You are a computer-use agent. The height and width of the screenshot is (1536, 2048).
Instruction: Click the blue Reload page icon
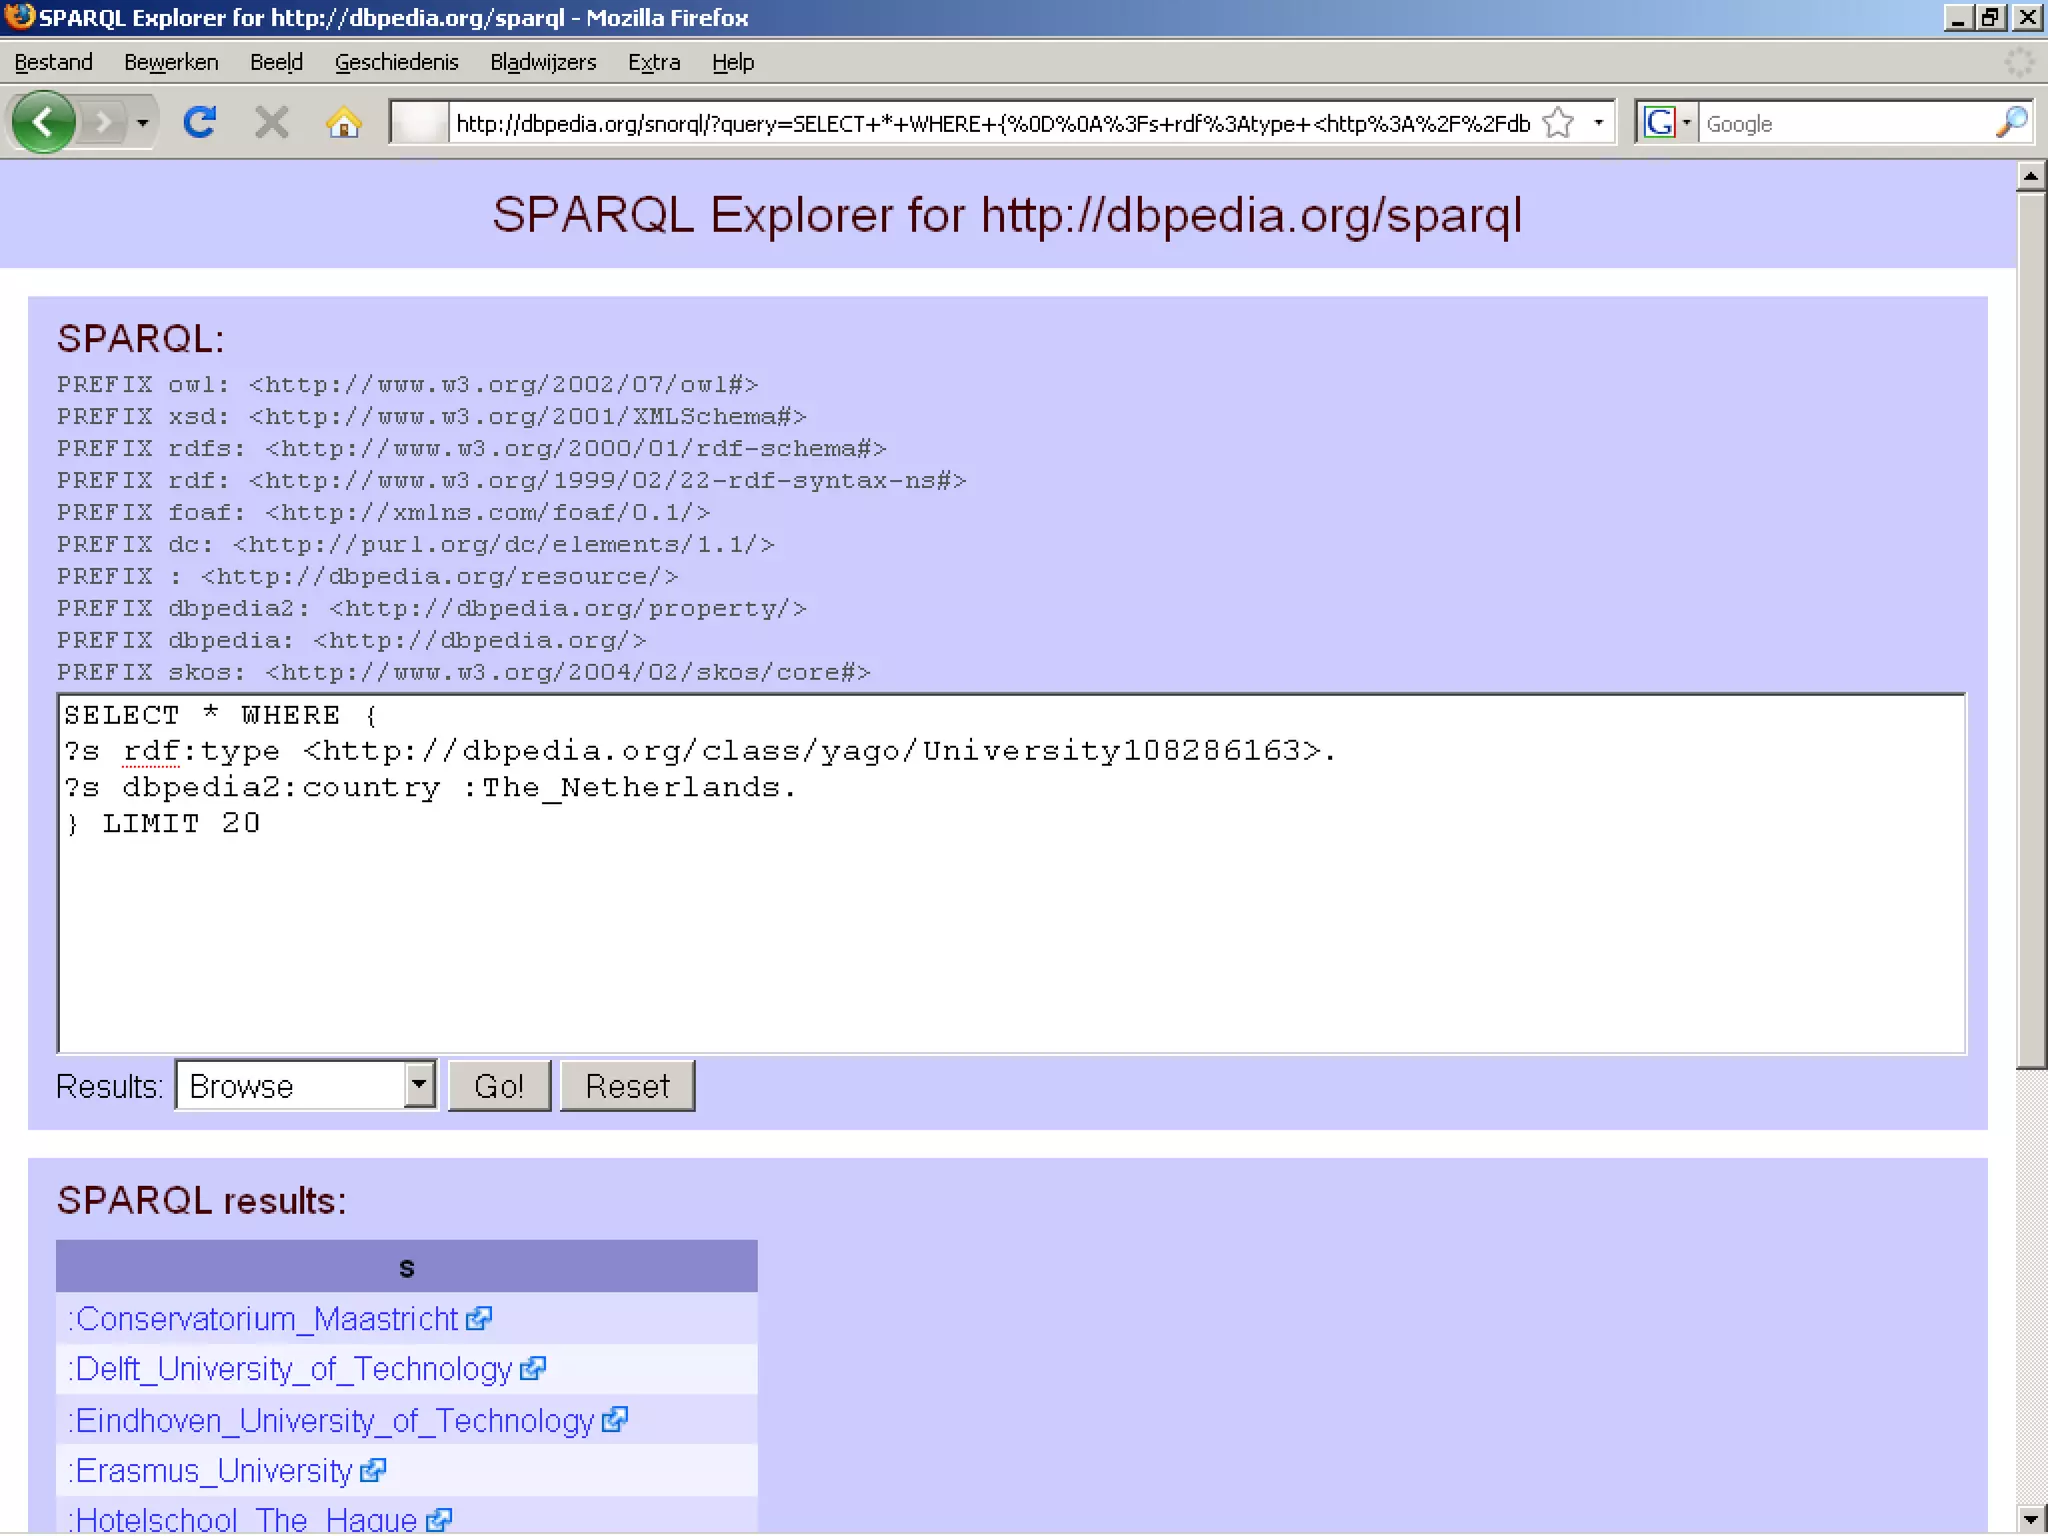[x=200, y=123]
